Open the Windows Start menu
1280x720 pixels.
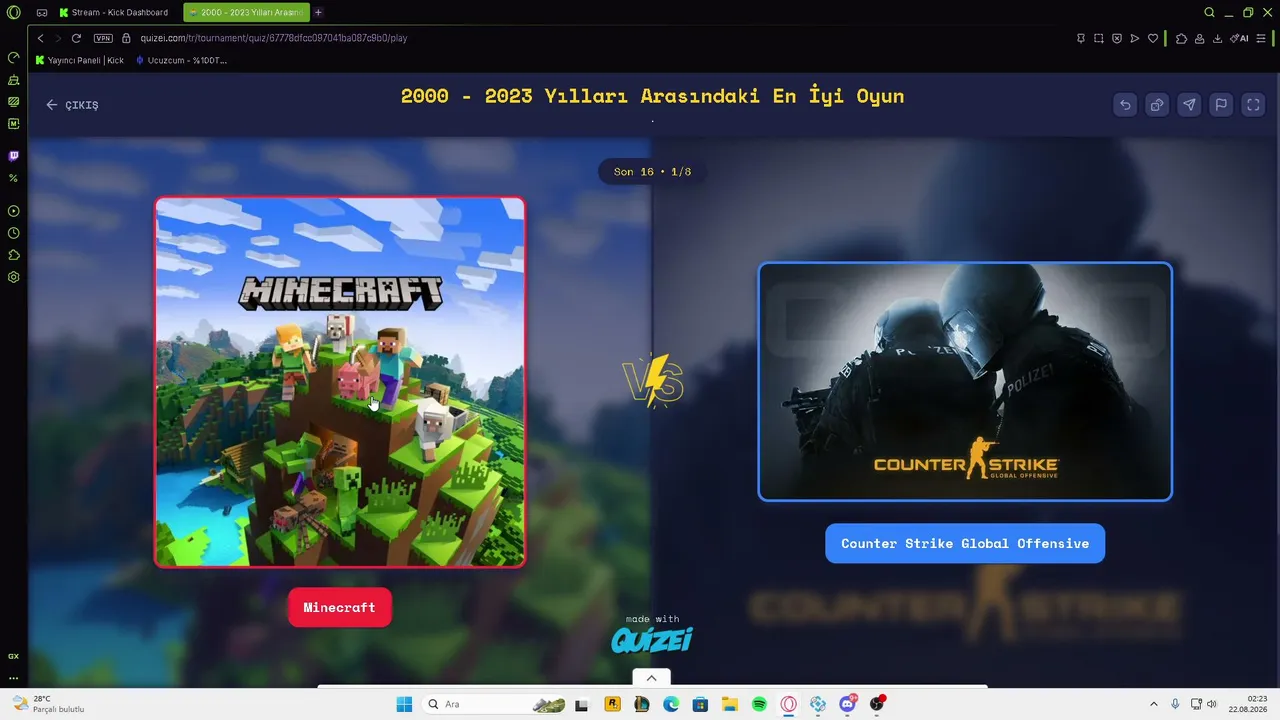point(404,704)
